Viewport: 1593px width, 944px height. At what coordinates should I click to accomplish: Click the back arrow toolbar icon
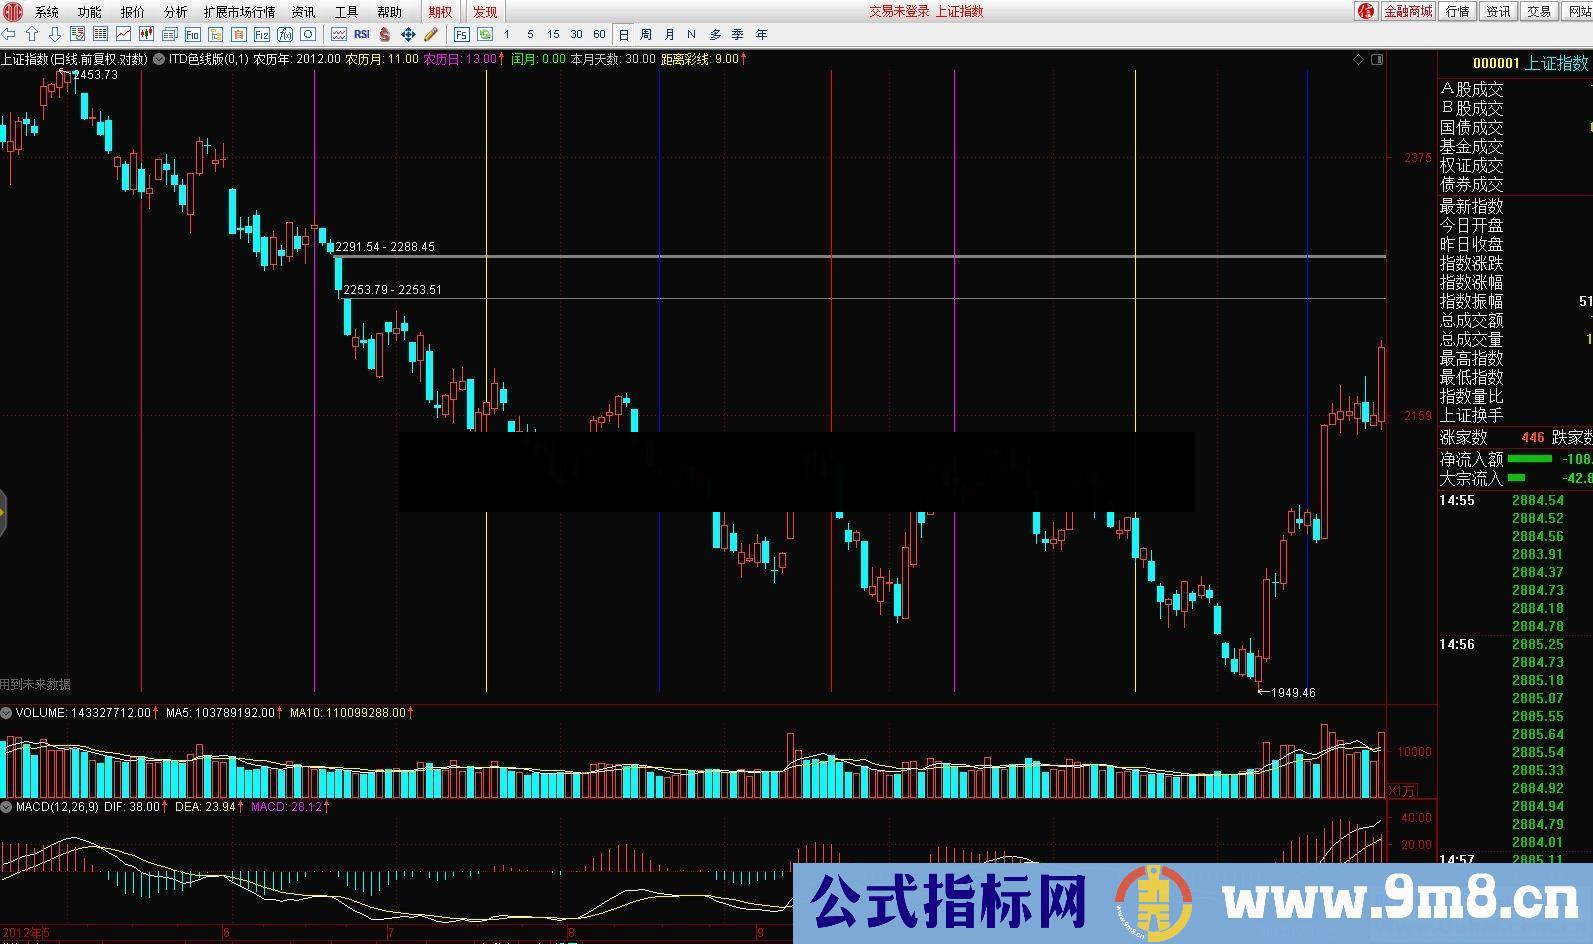9,34
